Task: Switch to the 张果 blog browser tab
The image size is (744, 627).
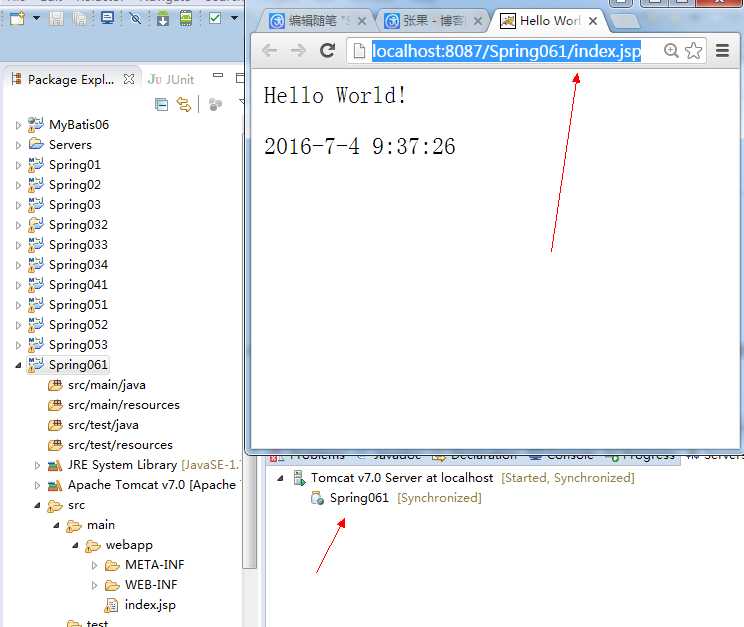Action: coord(425,21)
